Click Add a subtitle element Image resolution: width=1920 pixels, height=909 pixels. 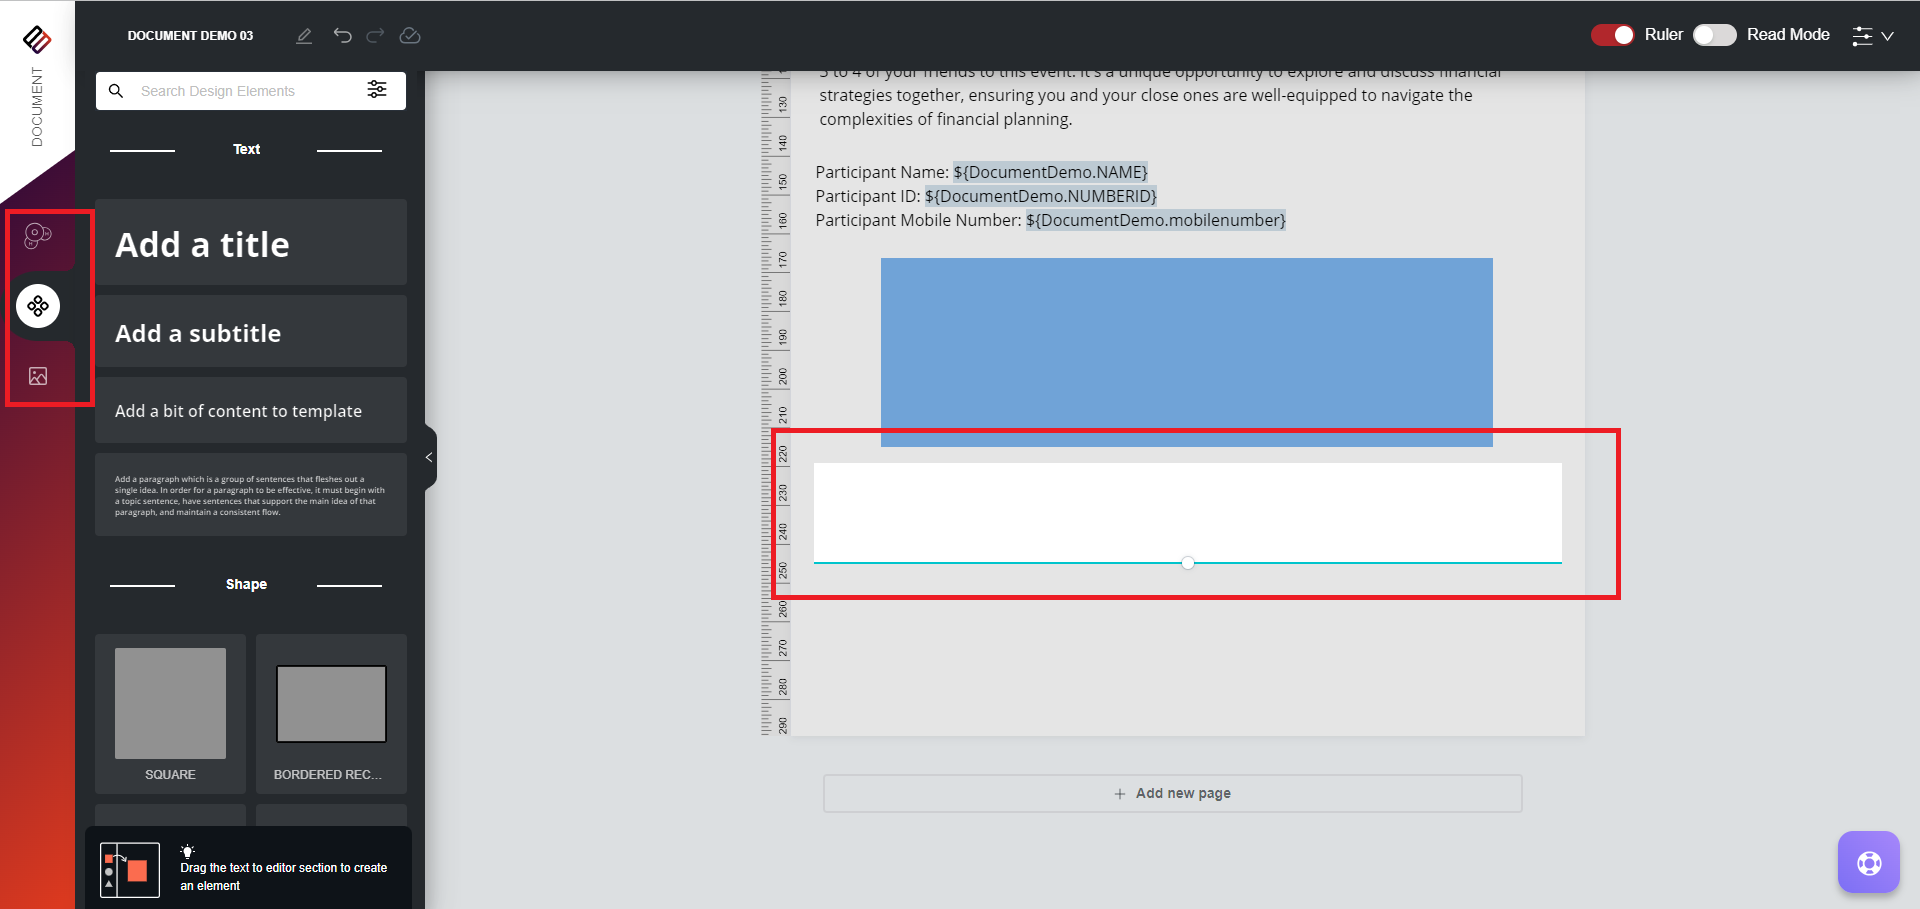point(250,332)
